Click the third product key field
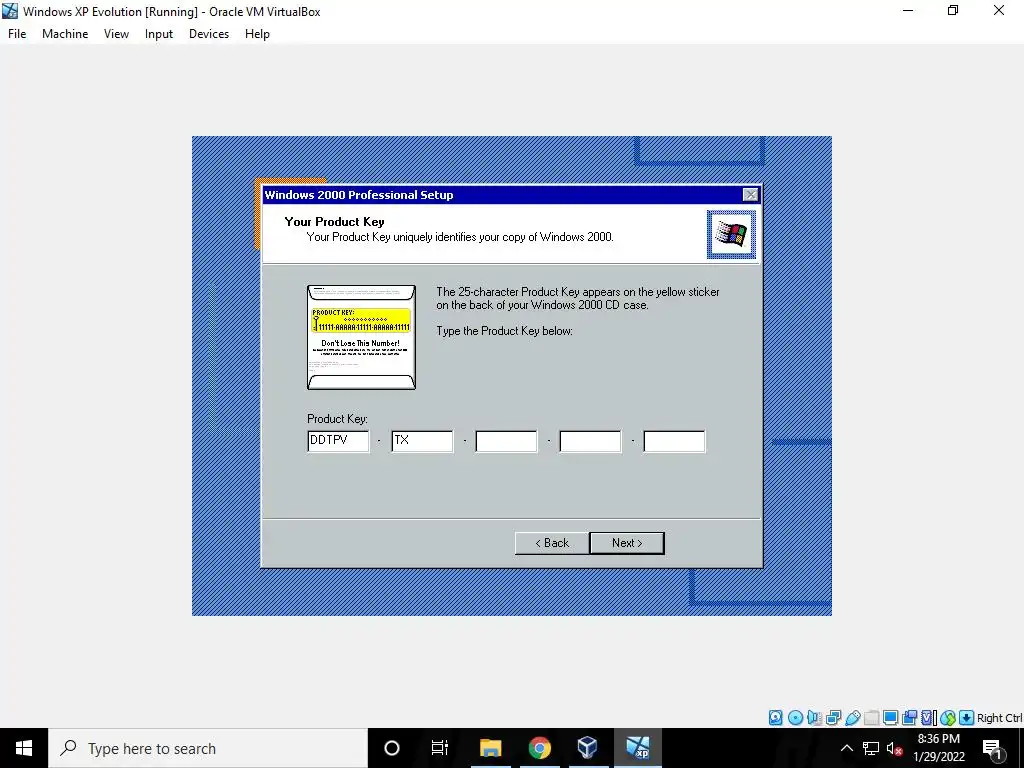This screenshot has height=768, width=1024. (506, 441)
